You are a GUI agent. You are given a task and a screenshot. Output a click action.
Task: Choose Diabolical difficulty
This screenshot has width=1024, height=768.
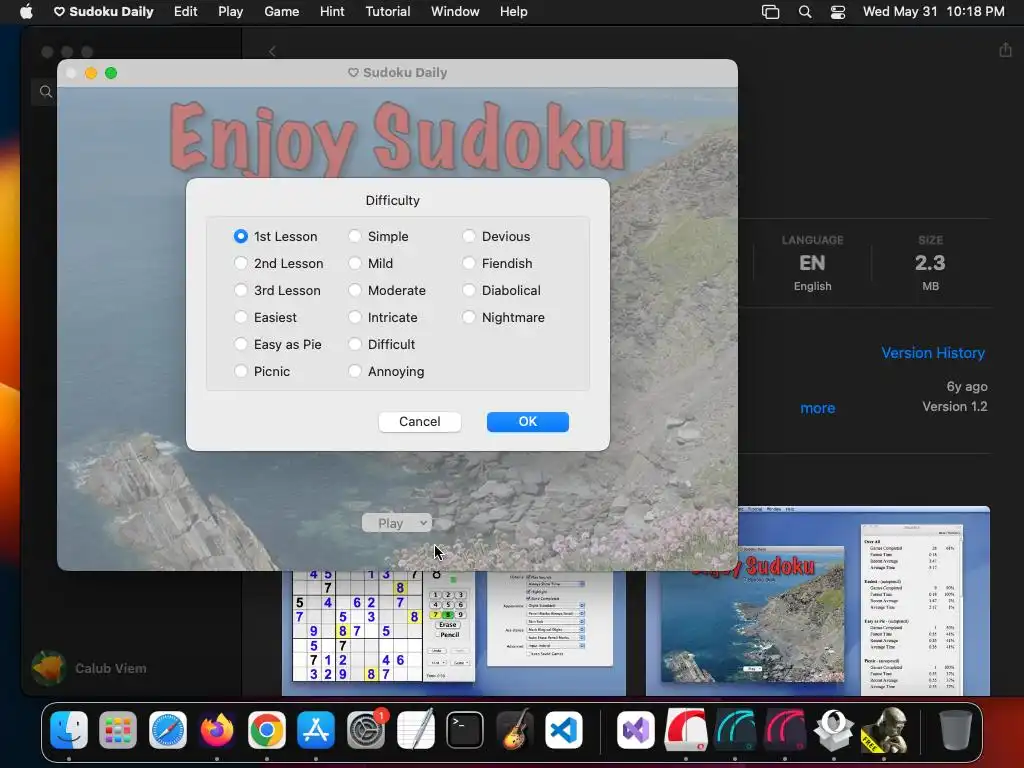click(x=468, y=290)
